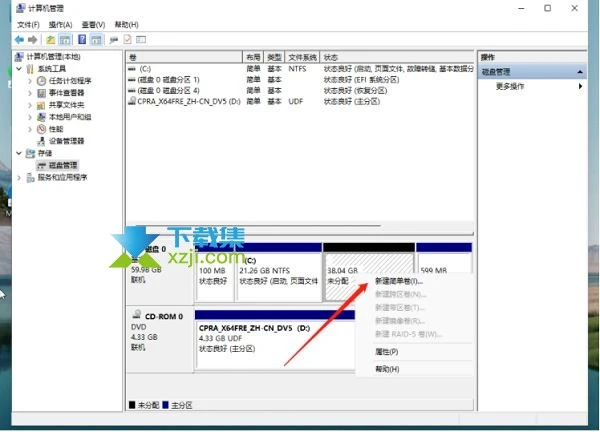The height and width of the screenshot is (432, 600).
Task: Sort by the 类型 column header
Action: point(274,57)
